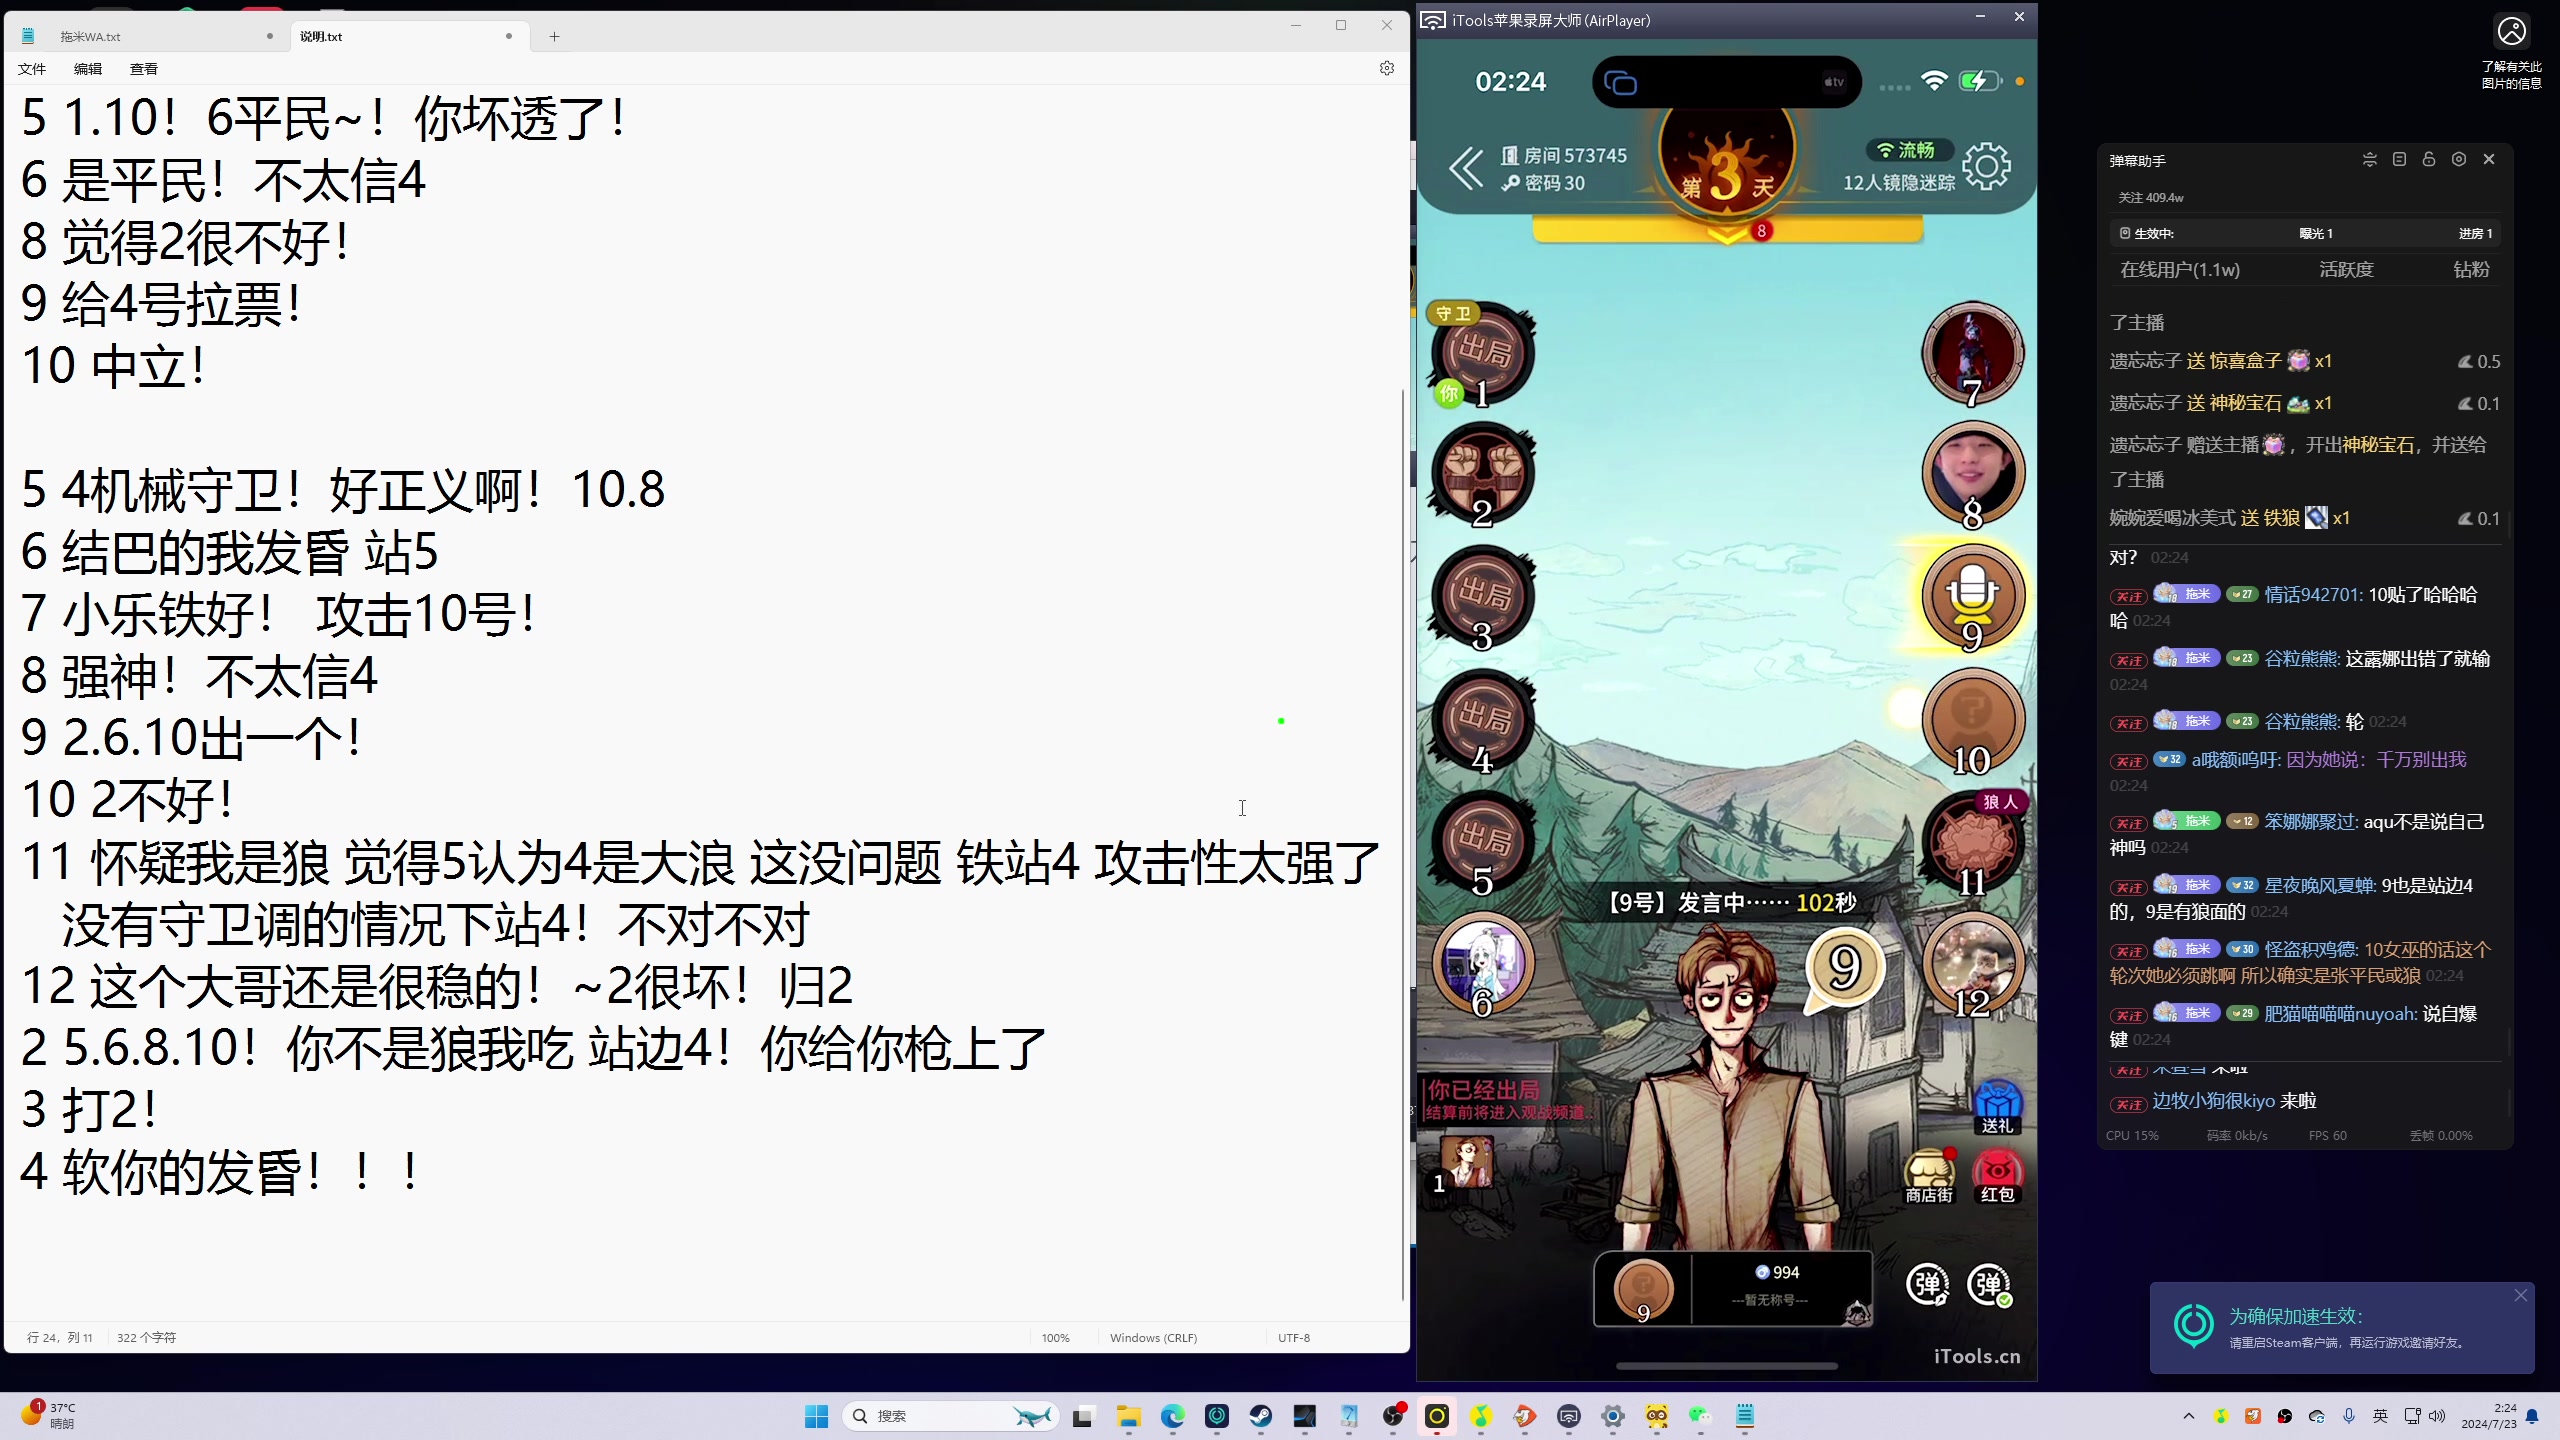Click Windows (CRLF) line ending indicator
The image size is (2560, 1440).
(1153, 1338)
